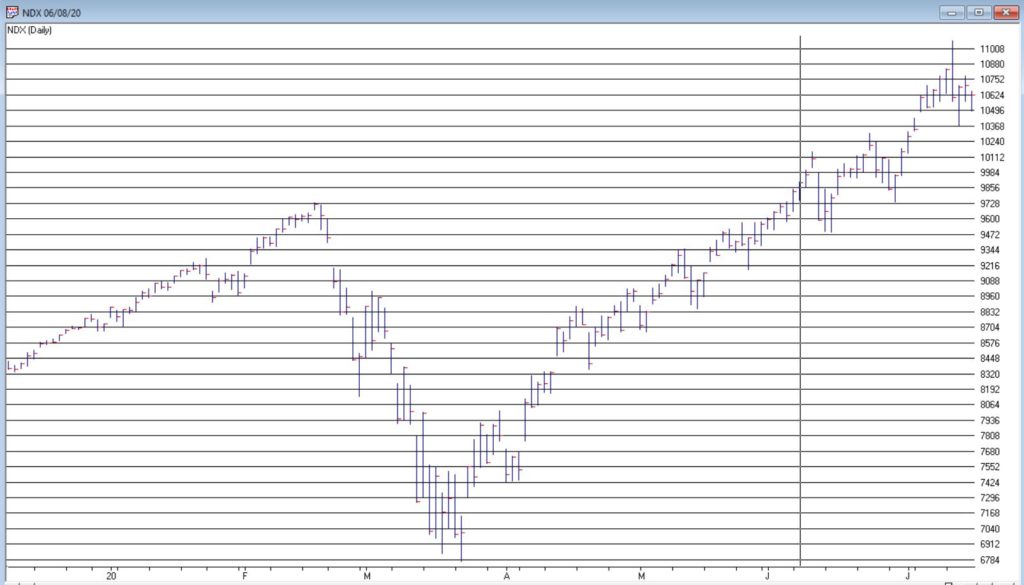Viewport: 1024px width, 585px height.
Task: Click the 10368 price axis label
Action: tap(992, 126)
